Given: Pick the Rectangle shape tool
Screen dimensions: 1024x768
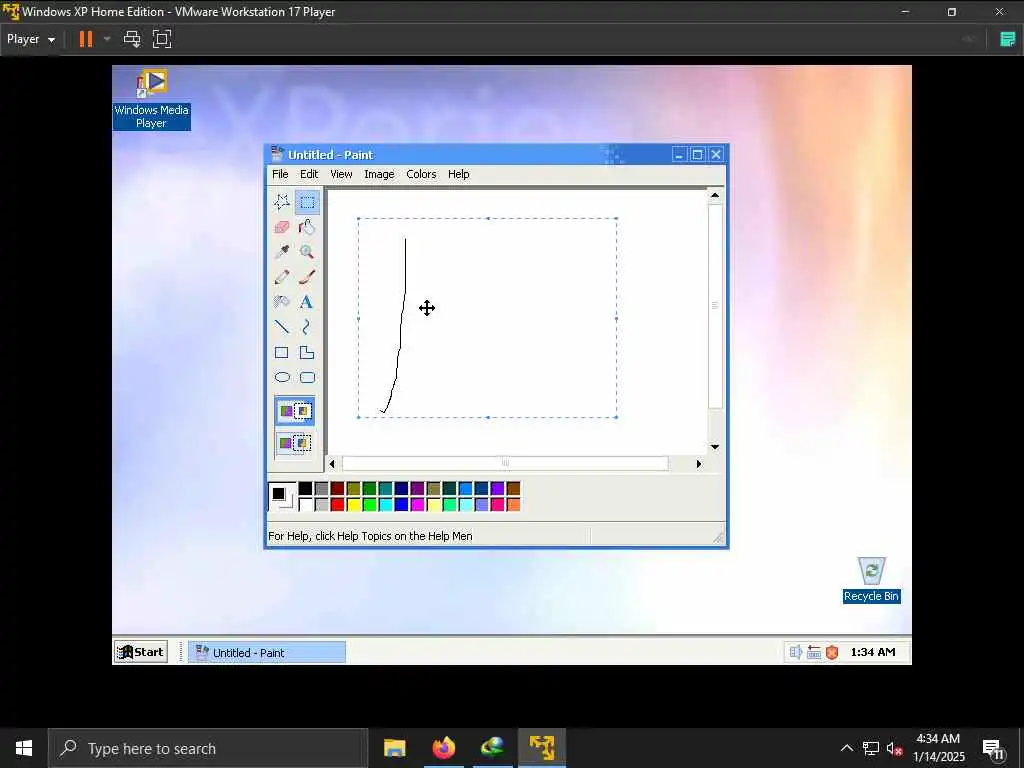Looking at the screenshot, I should point(281,353).
